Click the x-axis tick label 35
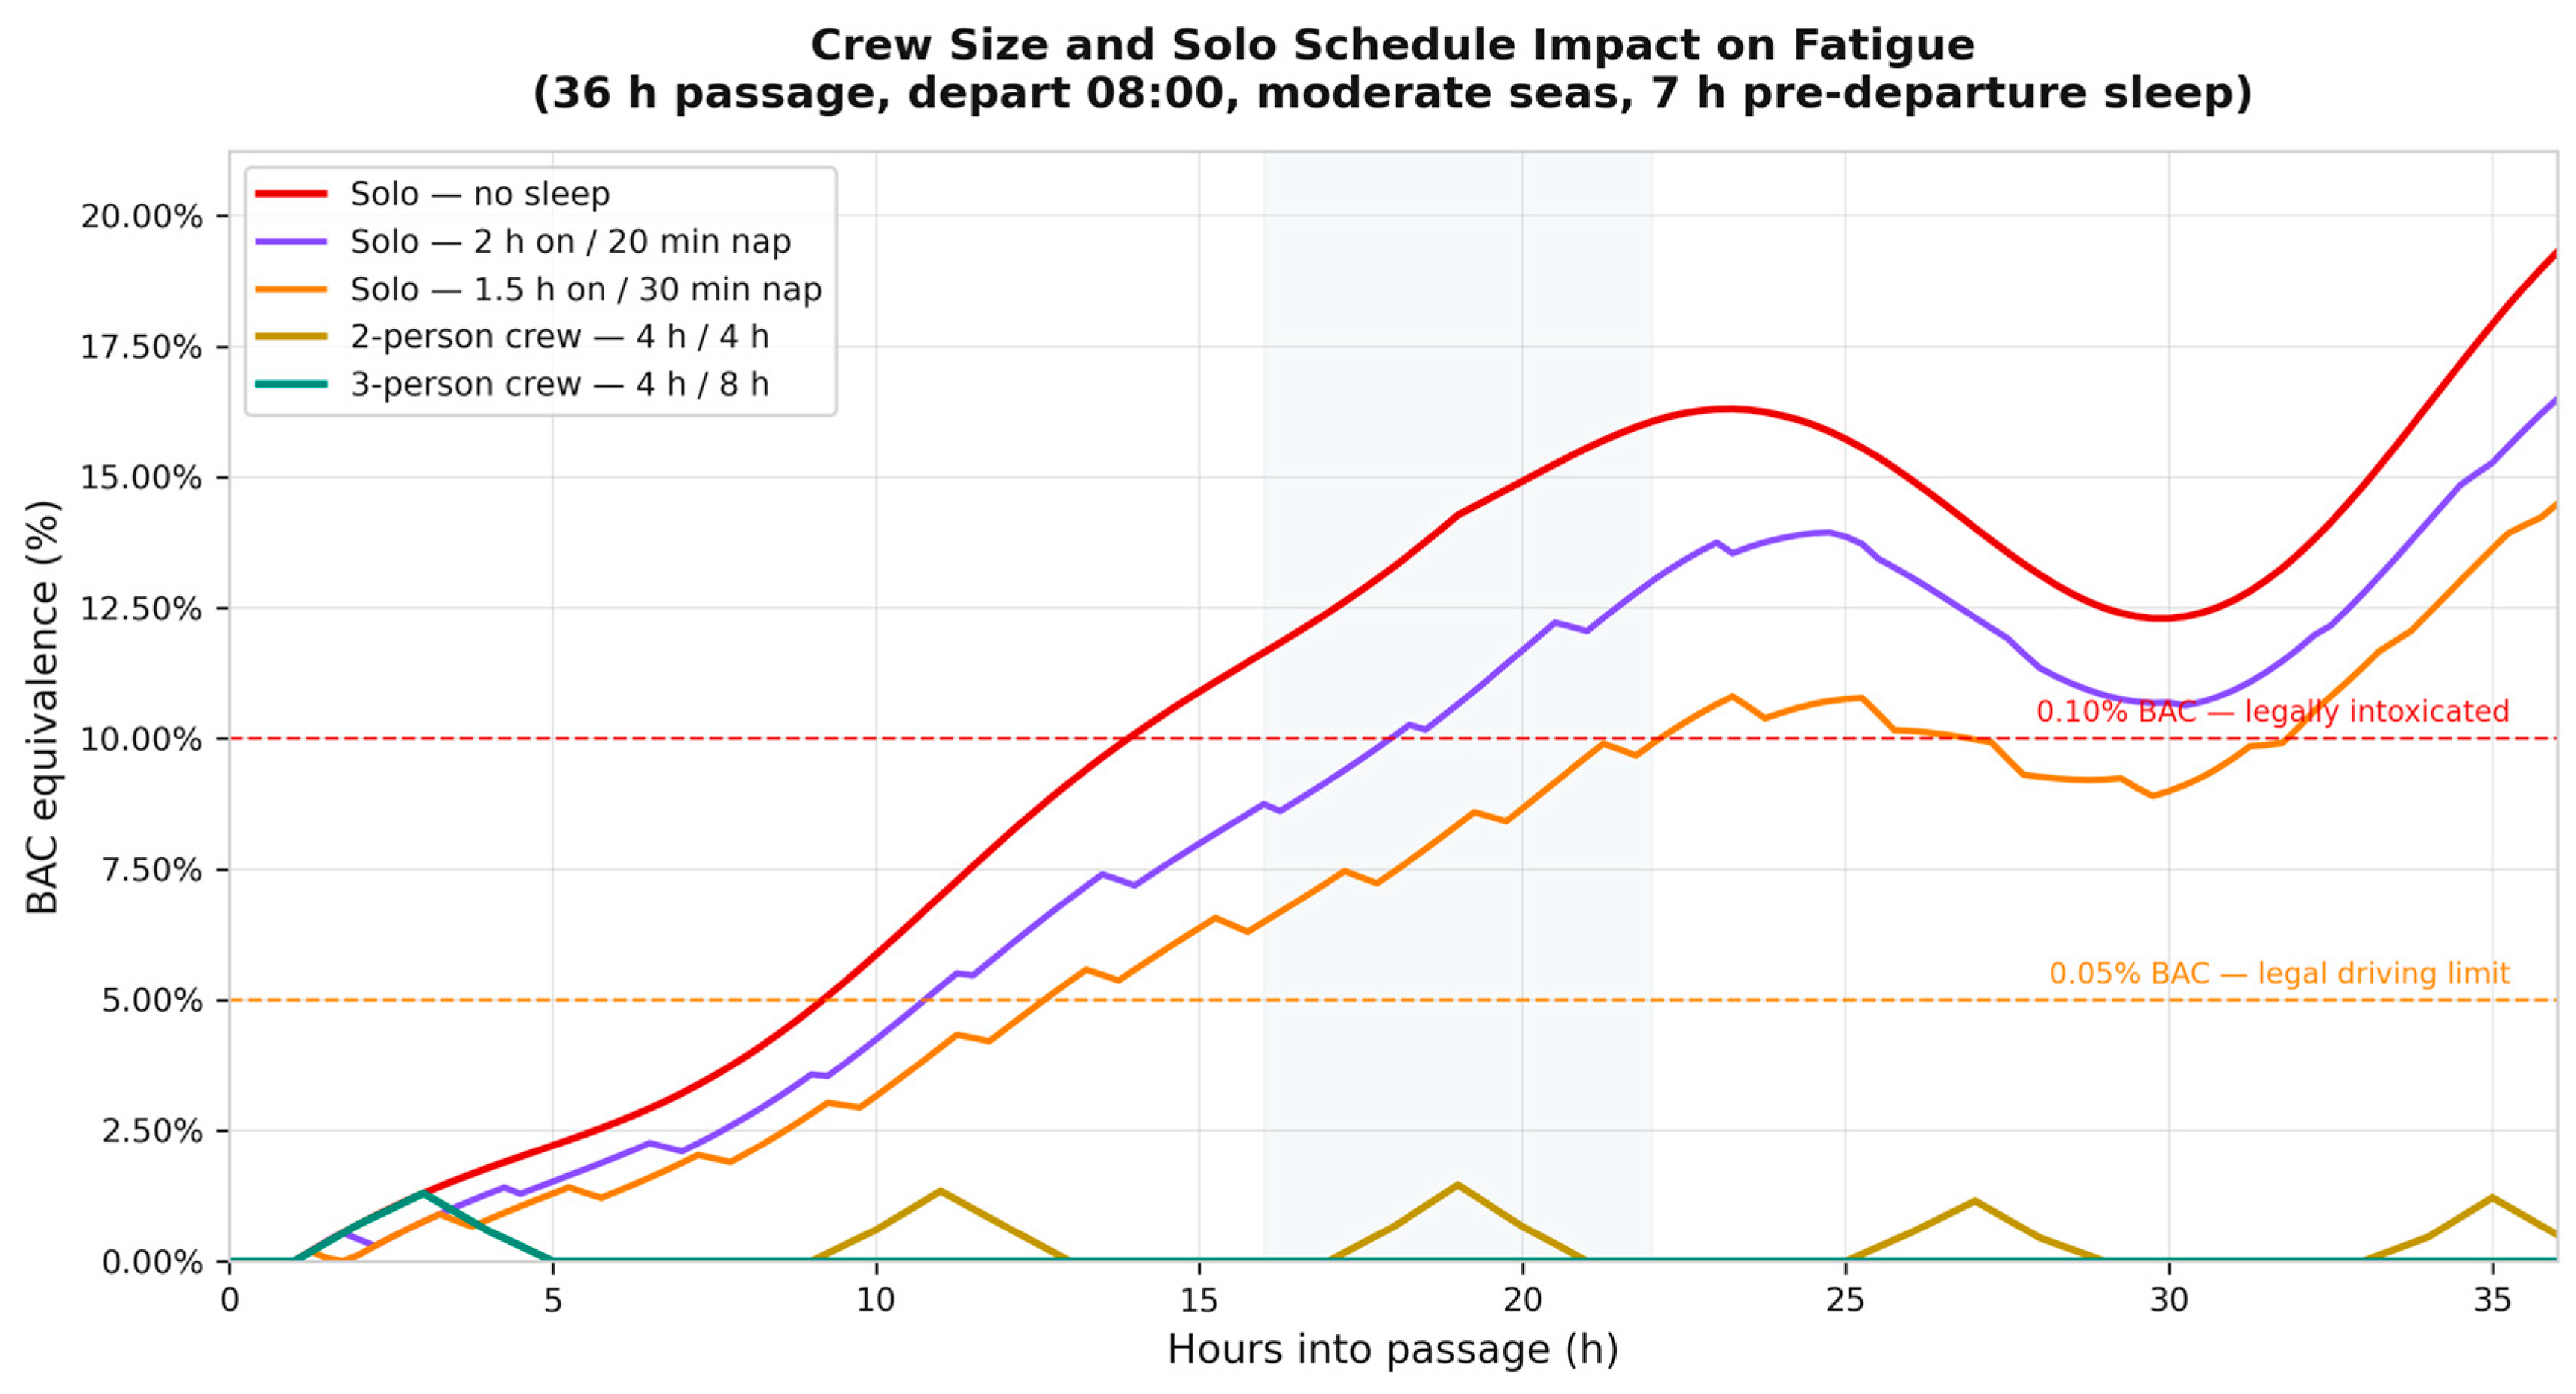This screenshot has height=1394, width=2576. coord(2492,1299)
